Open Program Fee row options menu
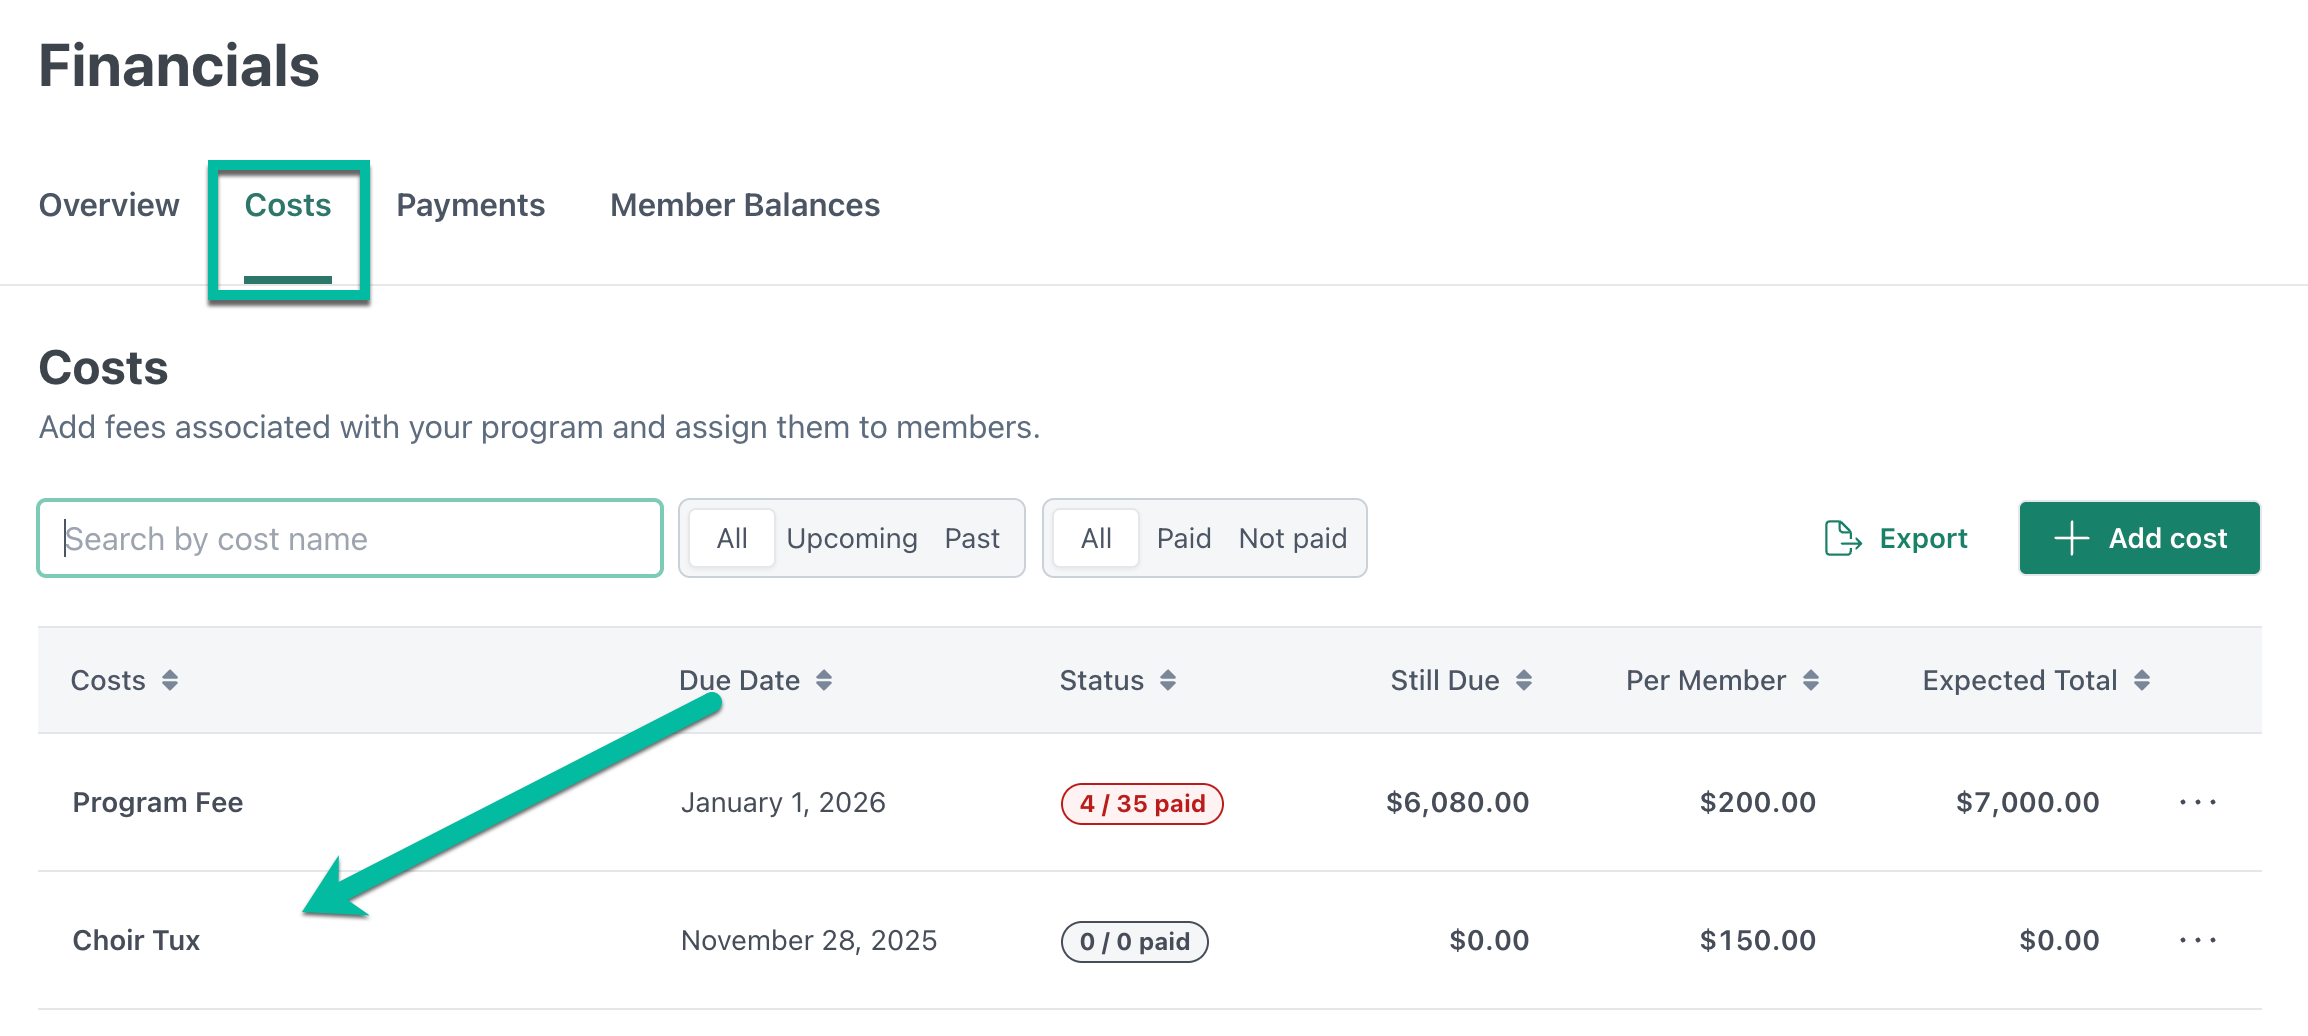2308x1036 pixels. click(x=2198, y=802)
